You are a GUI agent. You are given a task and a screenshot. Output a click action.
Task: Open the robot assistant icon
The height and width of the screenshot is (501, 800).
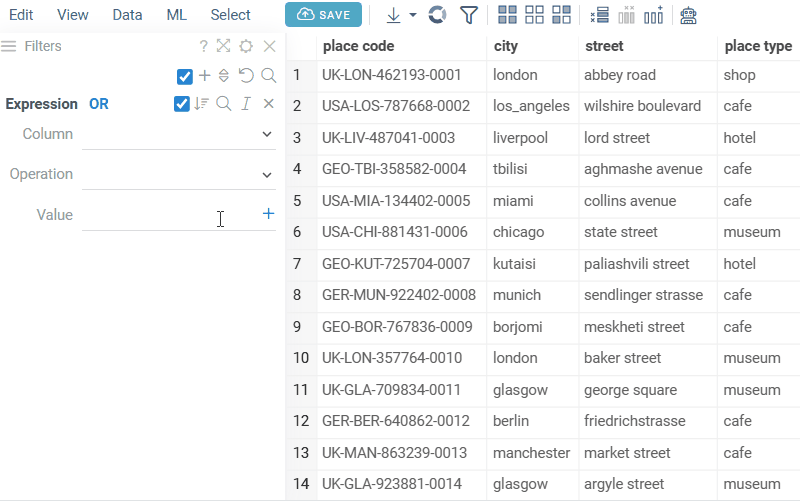688,15
